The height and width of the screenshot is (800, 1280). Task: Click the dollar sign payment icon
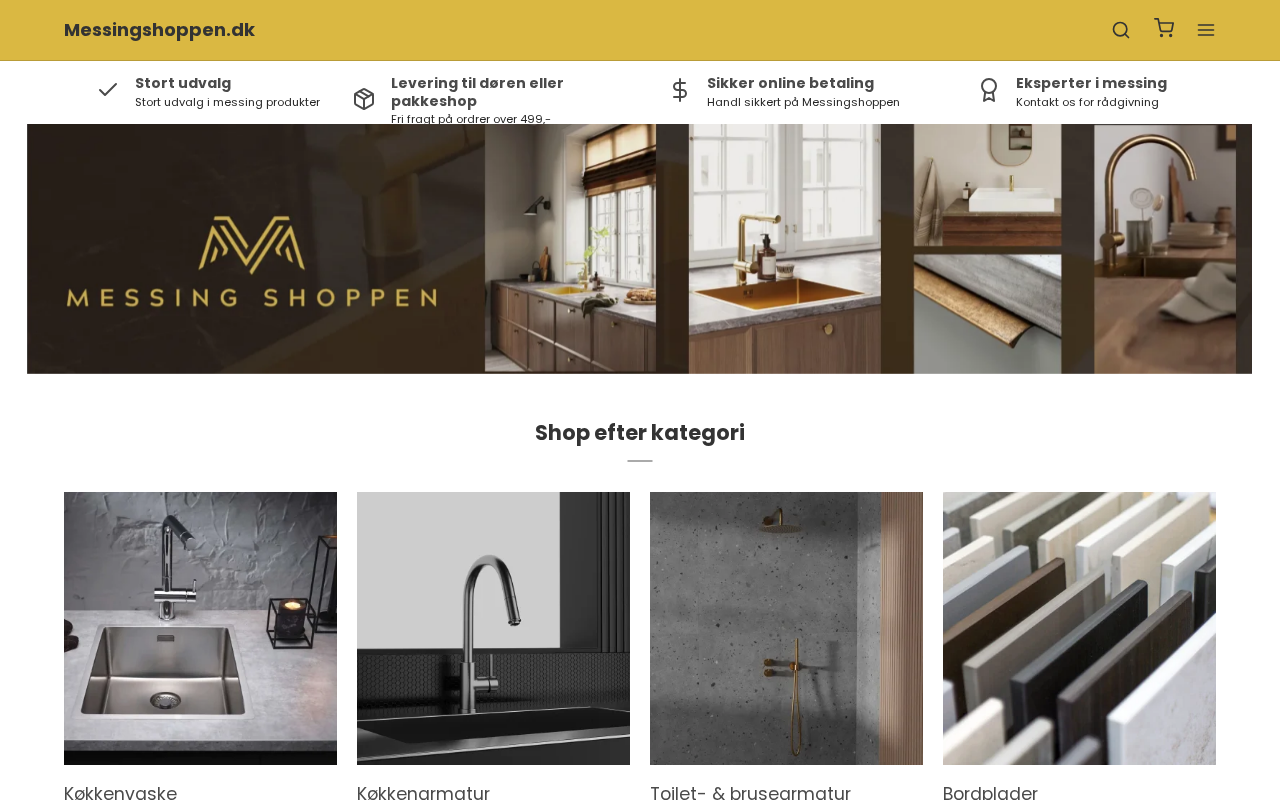click(x=680, y=90)
